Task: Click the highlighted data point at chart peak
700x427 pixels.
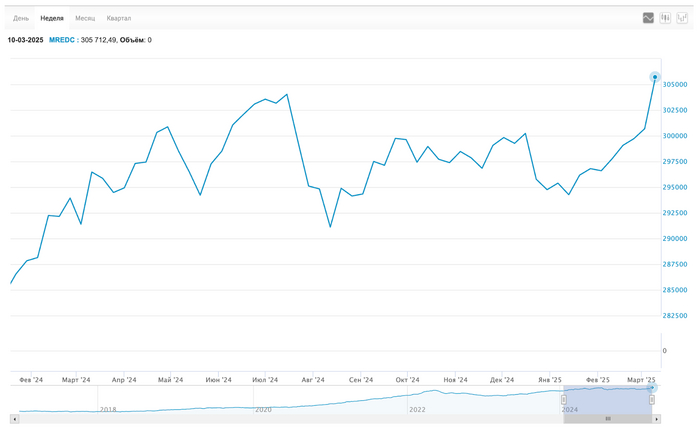Action: 655,77
